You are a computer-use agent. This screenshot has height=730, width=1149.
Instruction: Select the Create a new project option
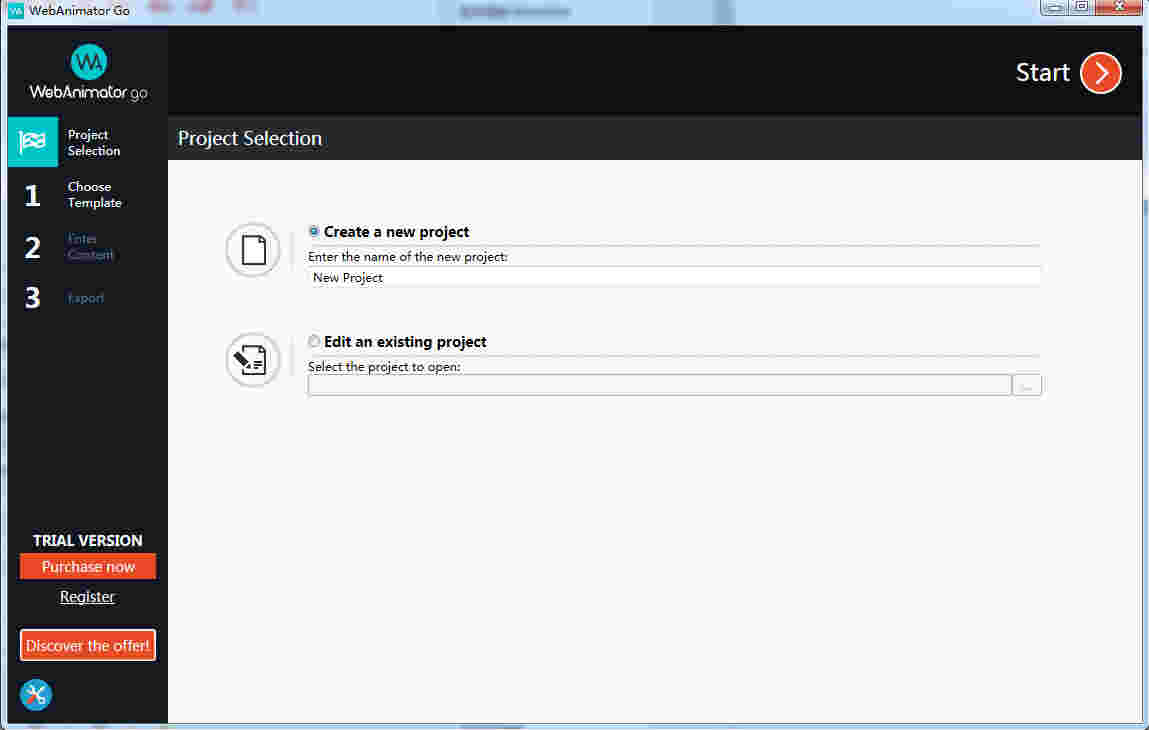pyautogui.click(x=313, y=231)
